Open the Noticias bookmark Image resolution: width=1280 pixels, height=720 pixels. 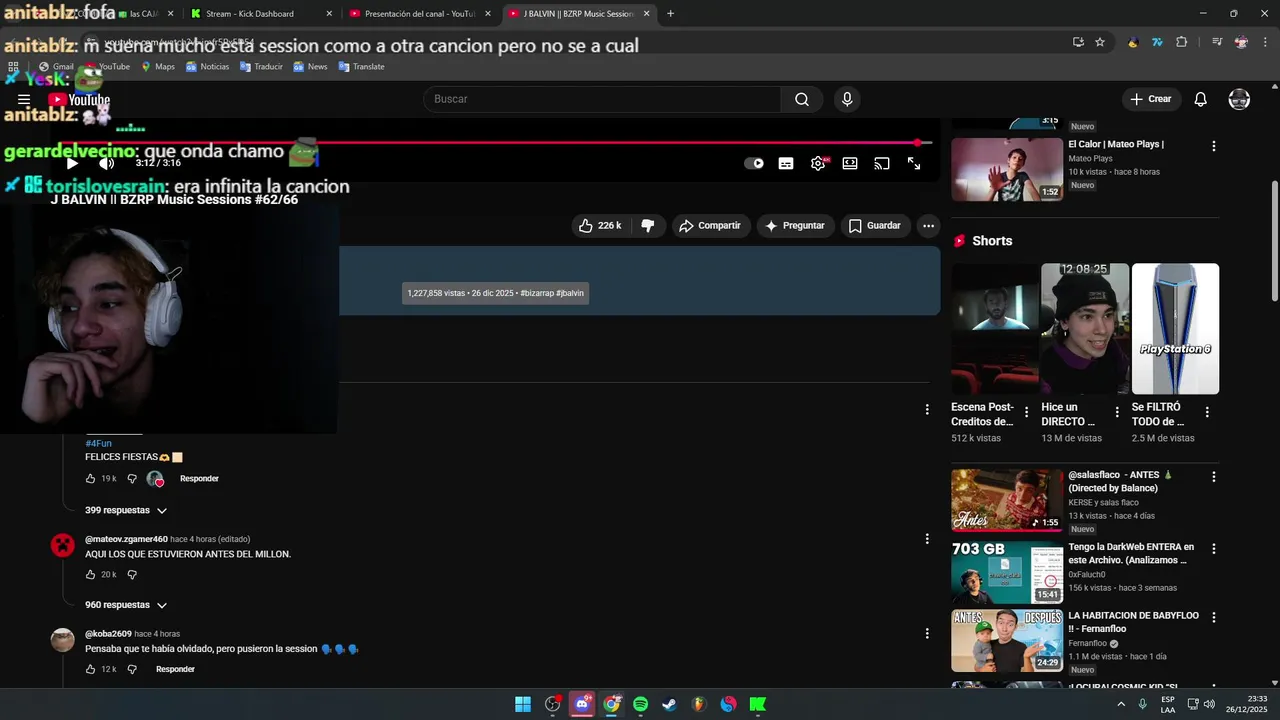[207, 67]
